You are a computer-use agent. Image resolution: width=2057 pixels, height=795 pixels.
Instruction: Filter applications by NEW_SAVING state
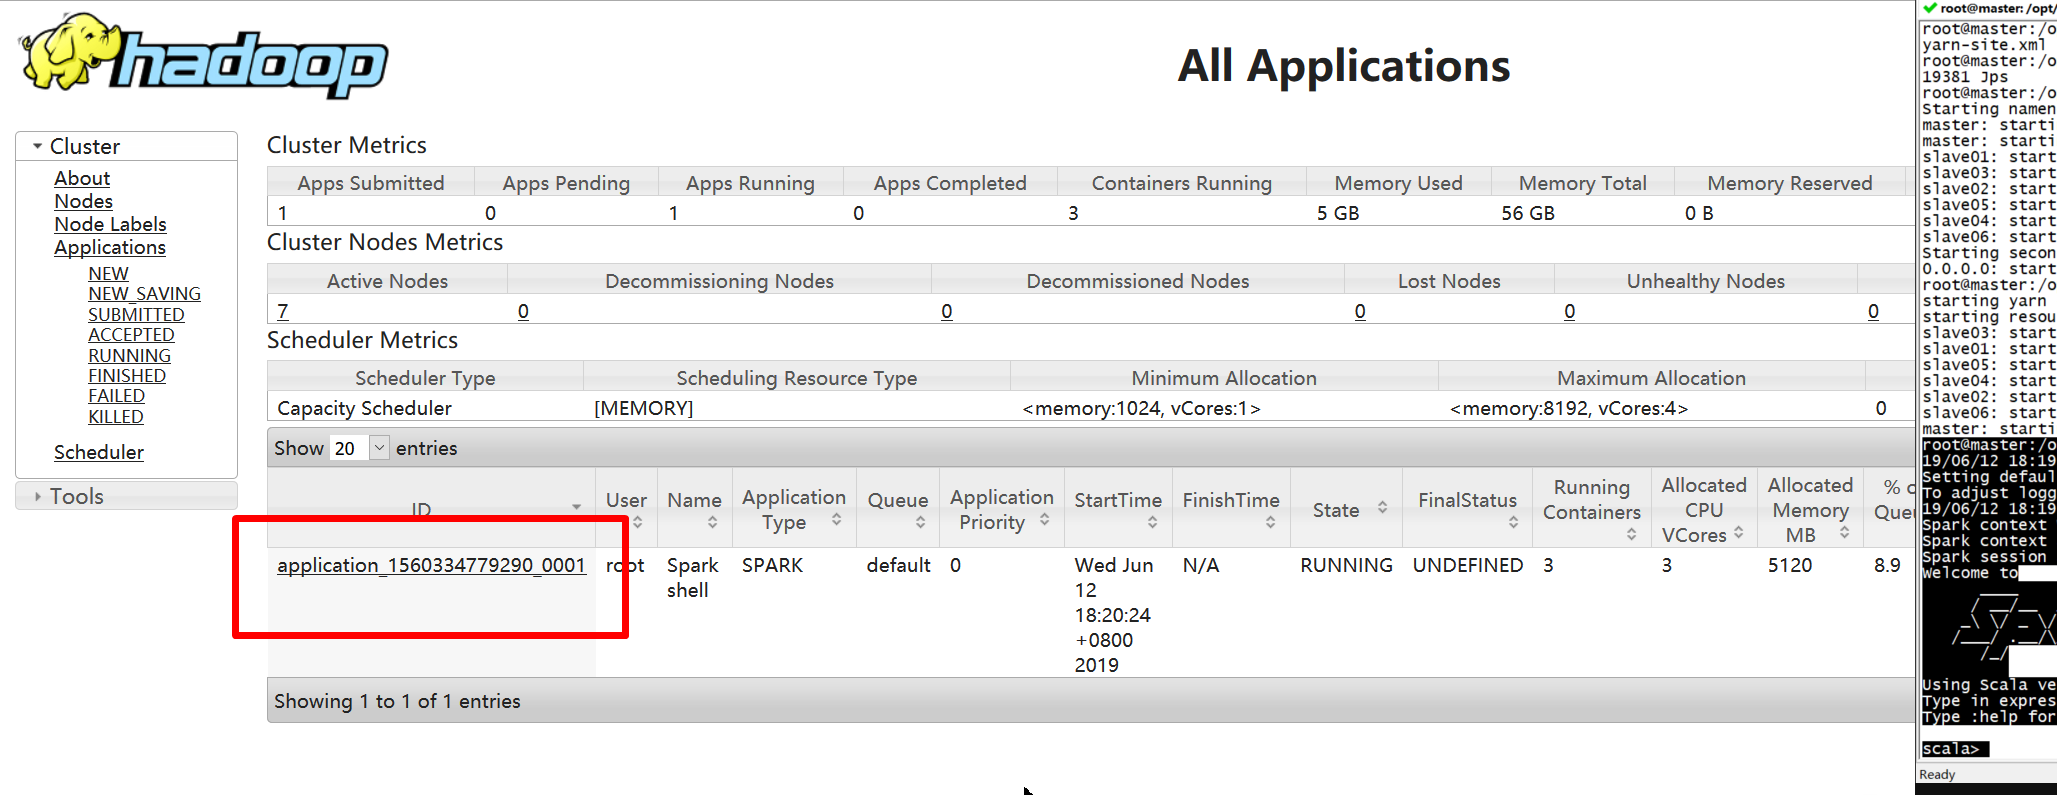coord(144,293)
